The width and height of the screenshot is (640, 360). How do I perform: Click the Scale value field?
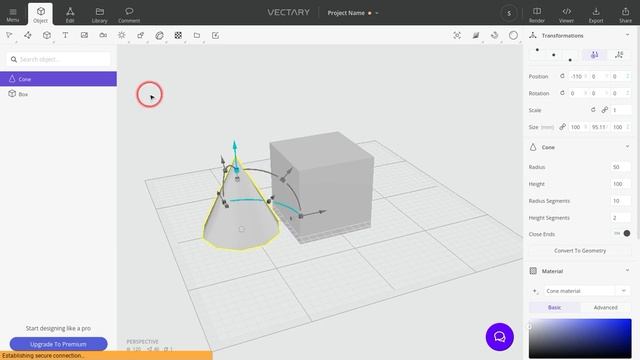621,110
